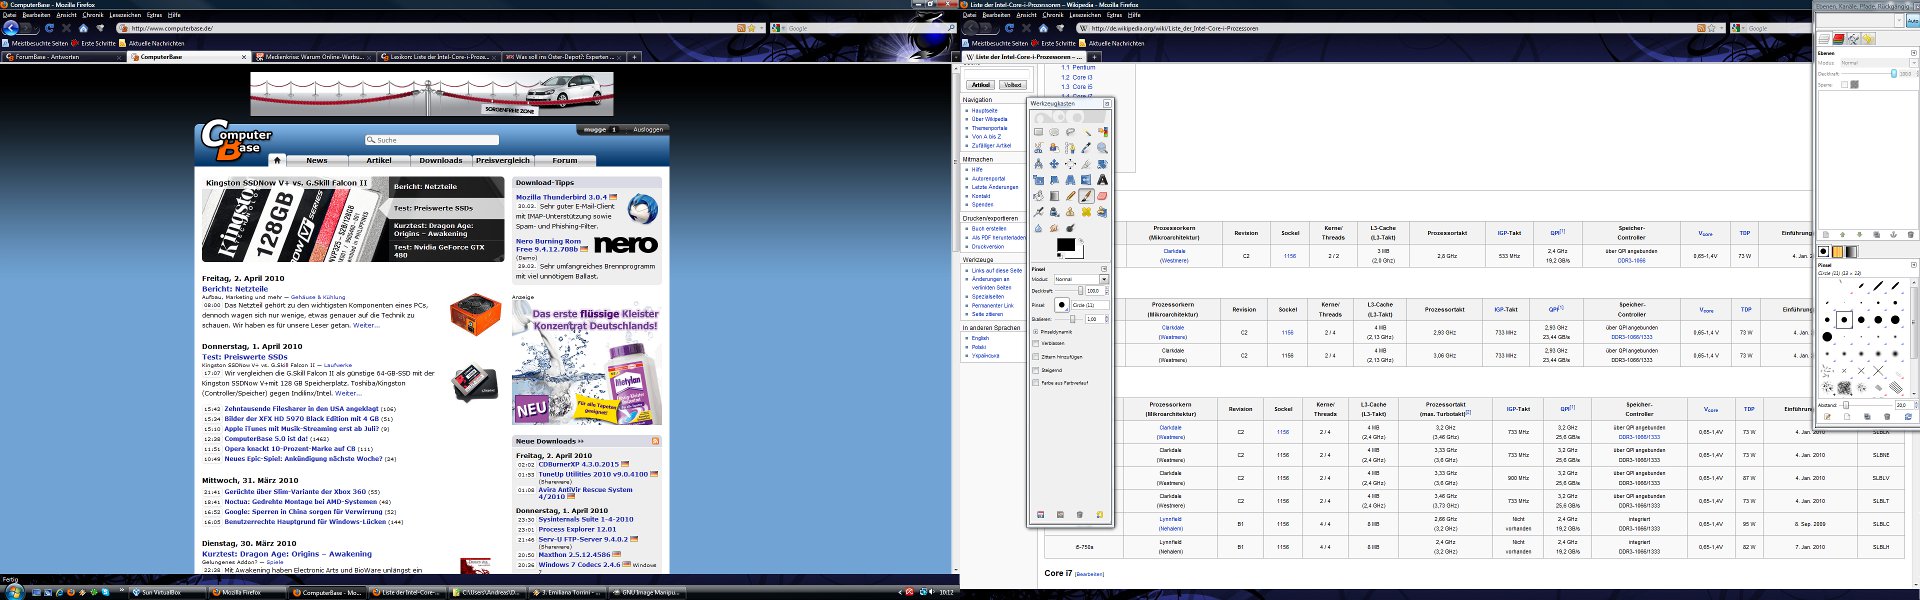The width and height of the screenshot is (1920, 600).
Task: Open Chronik menu in right Firefox window
Action: click(x=1053, y=15)
